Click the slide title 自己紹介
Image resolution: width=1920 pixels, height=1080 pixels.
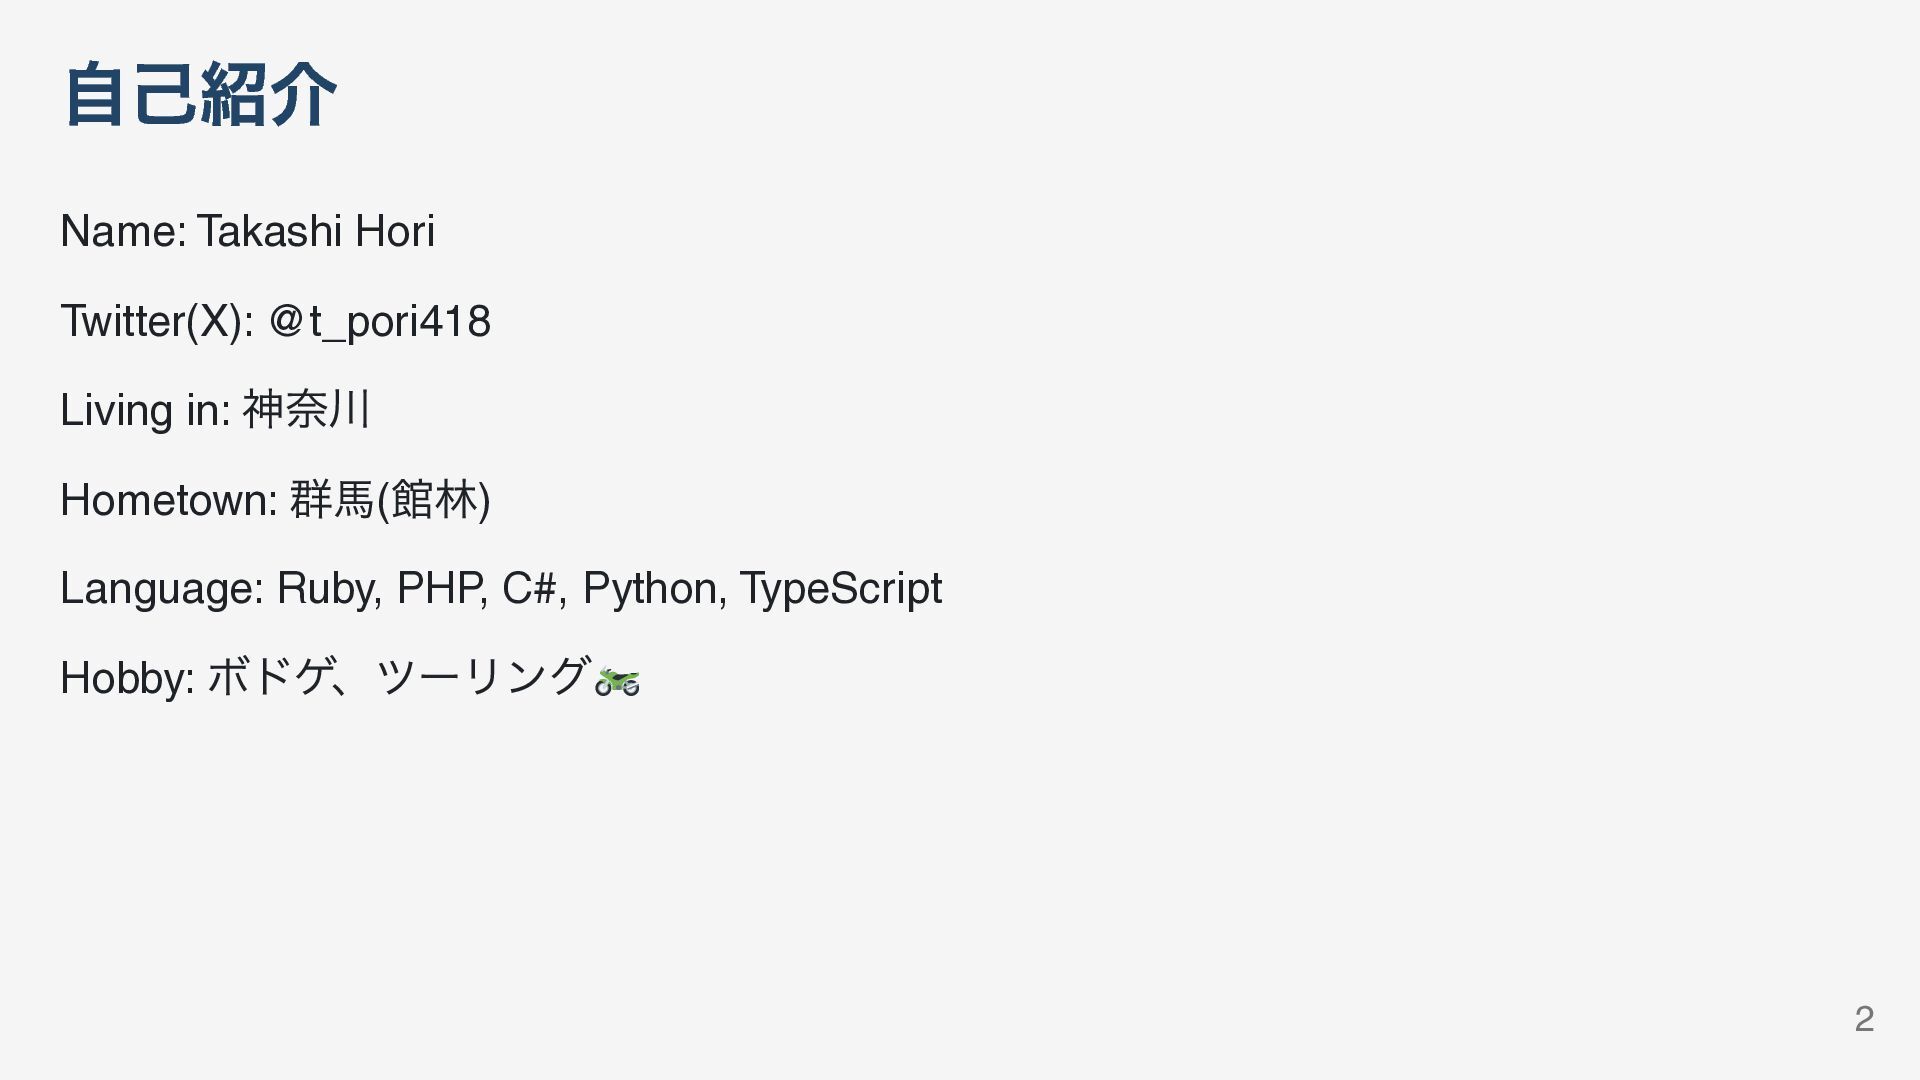[x=200, y=95]
